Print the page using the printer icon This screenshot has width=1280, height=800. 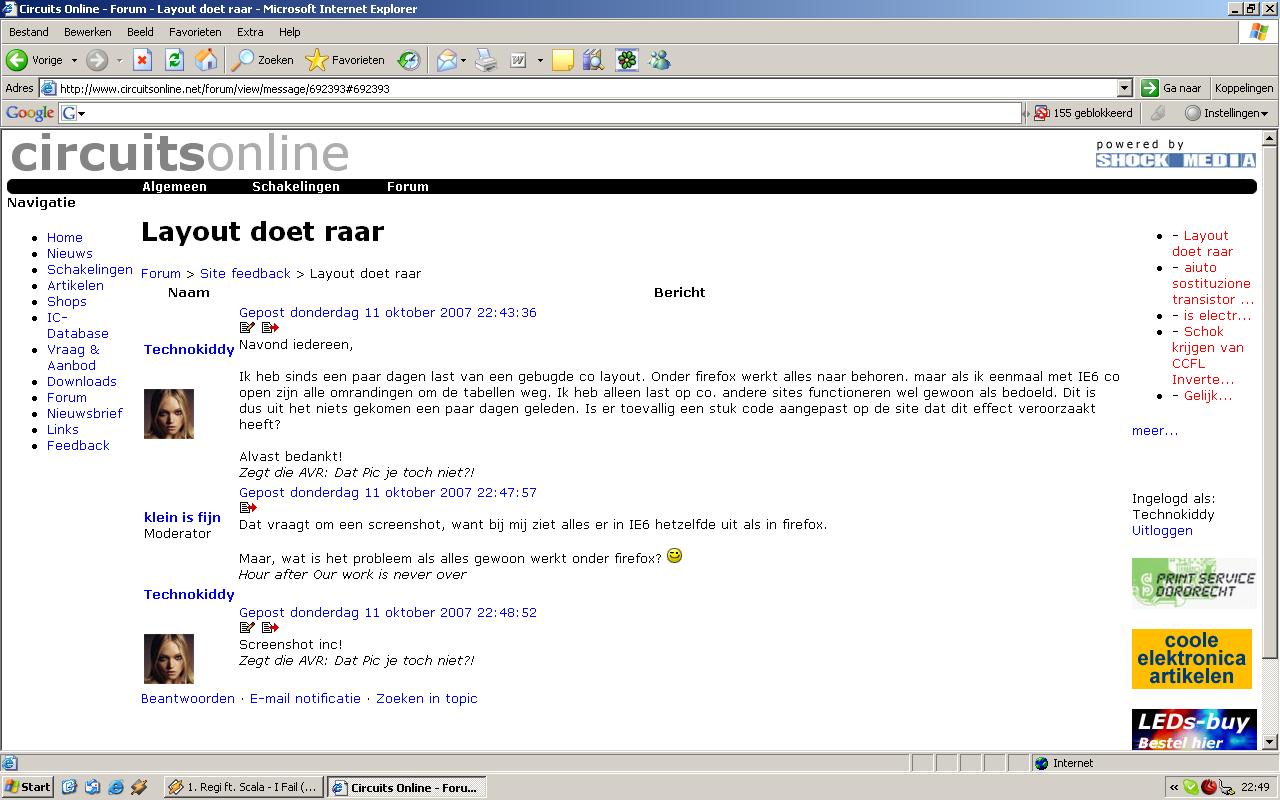click(x=486, y=60)
